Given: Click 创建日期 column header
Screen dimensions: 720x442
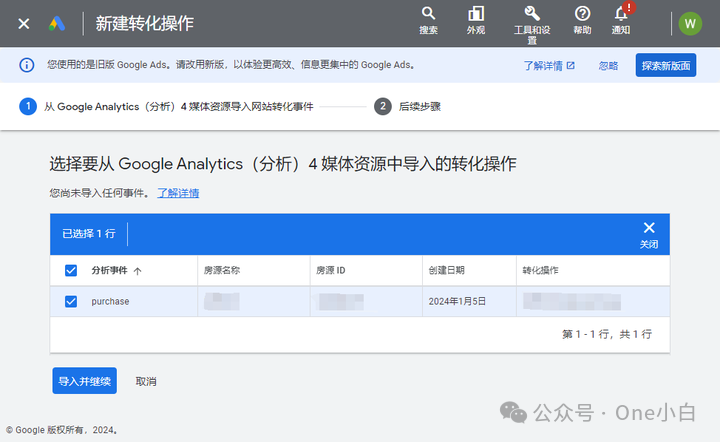Looking at the screenshot, I should tap(446, 270).
